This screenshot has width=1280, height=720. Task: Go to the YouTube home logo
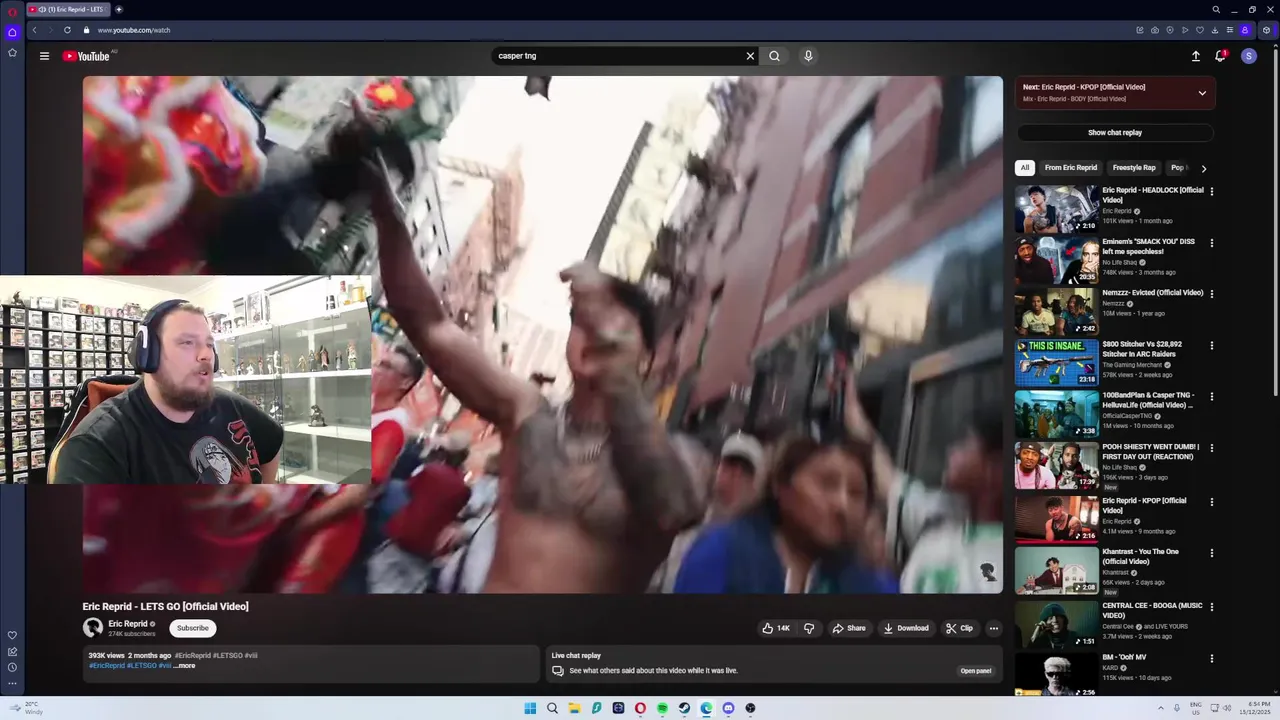[x=87, y=56]
